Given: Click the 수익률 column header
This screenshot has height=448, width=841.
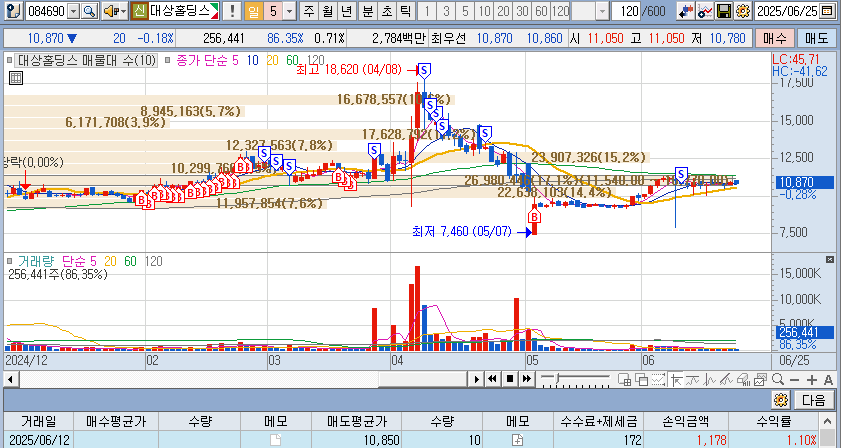Looking at the screenshot, I should (x=774, y=421).
